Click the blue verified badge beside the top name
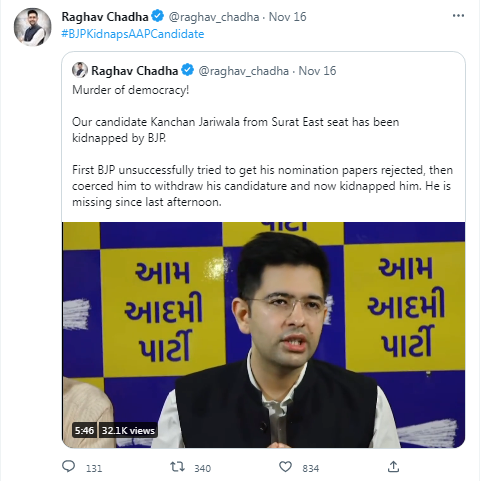Viewport: 480px width, 481px height. [158, 16]
